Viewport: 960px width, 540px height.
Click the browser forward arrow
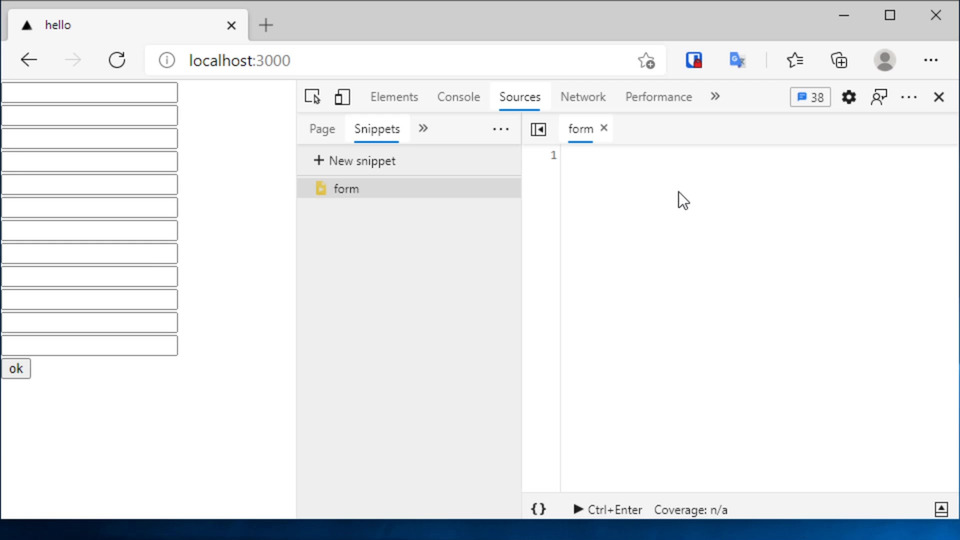73,60
